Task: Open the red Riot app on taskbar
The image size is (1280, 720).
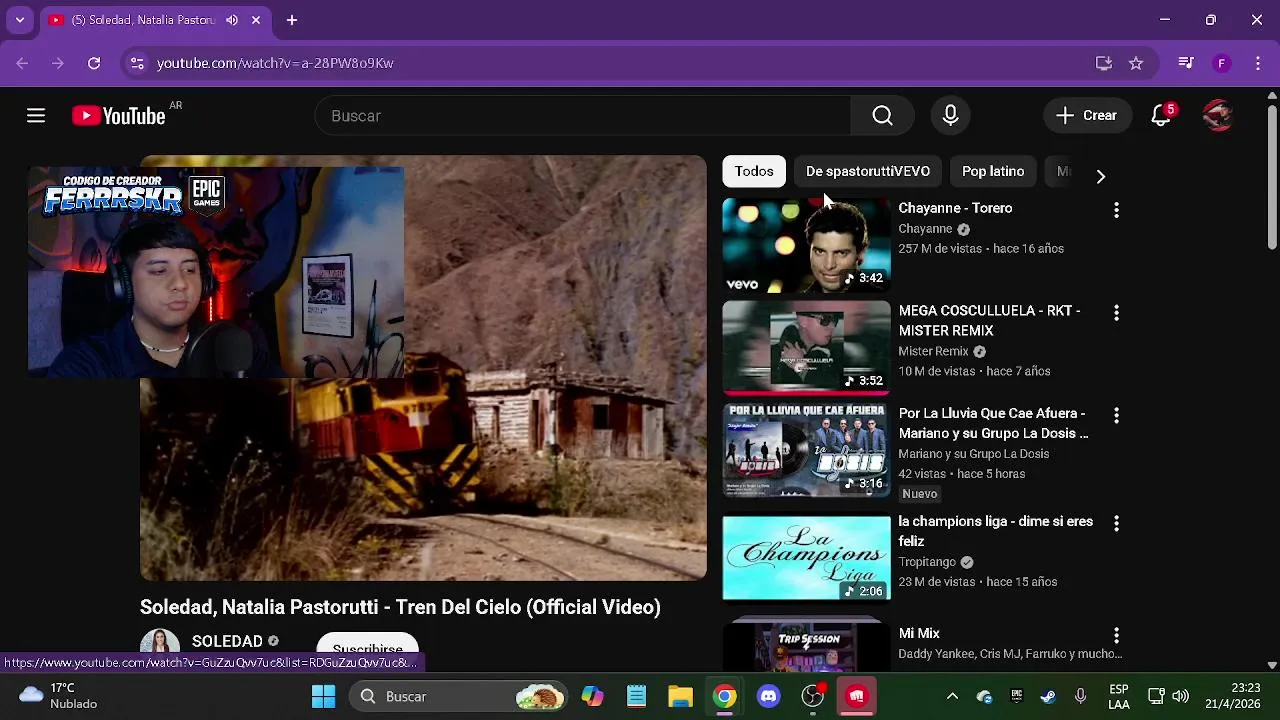Action: tap(857, 696)
